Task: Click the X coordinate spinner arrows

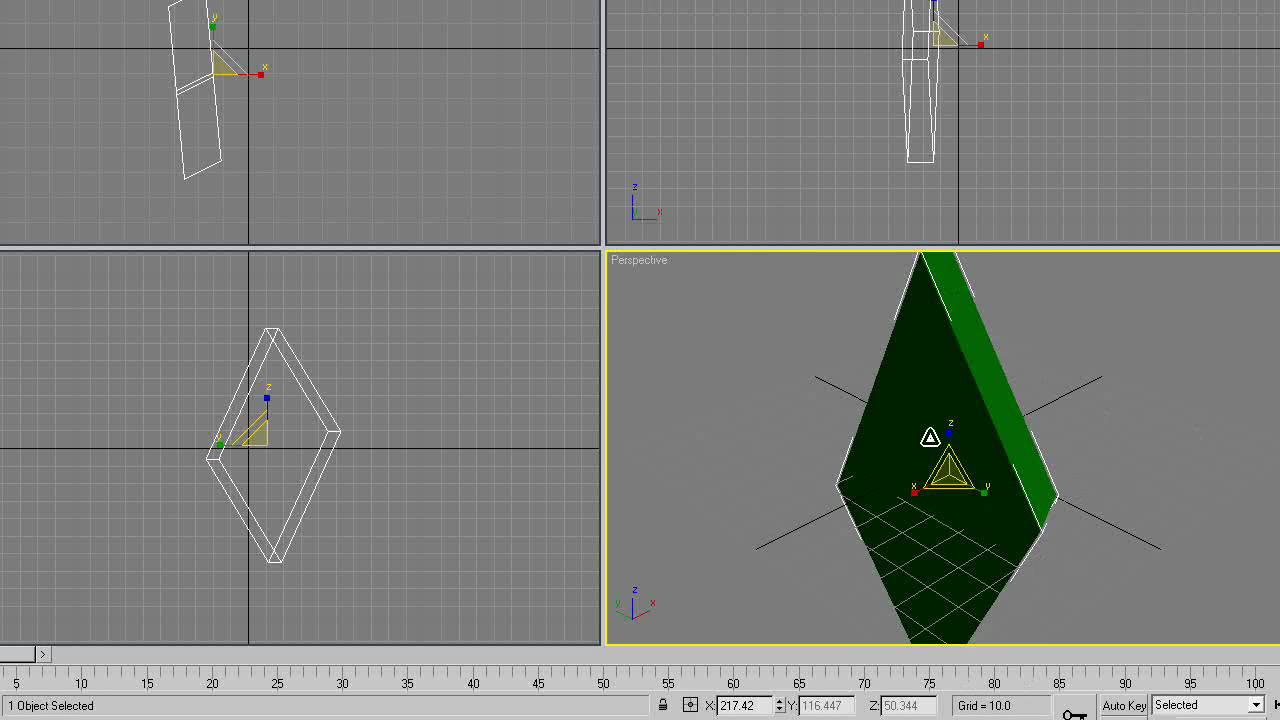Action: pos(779,706)
